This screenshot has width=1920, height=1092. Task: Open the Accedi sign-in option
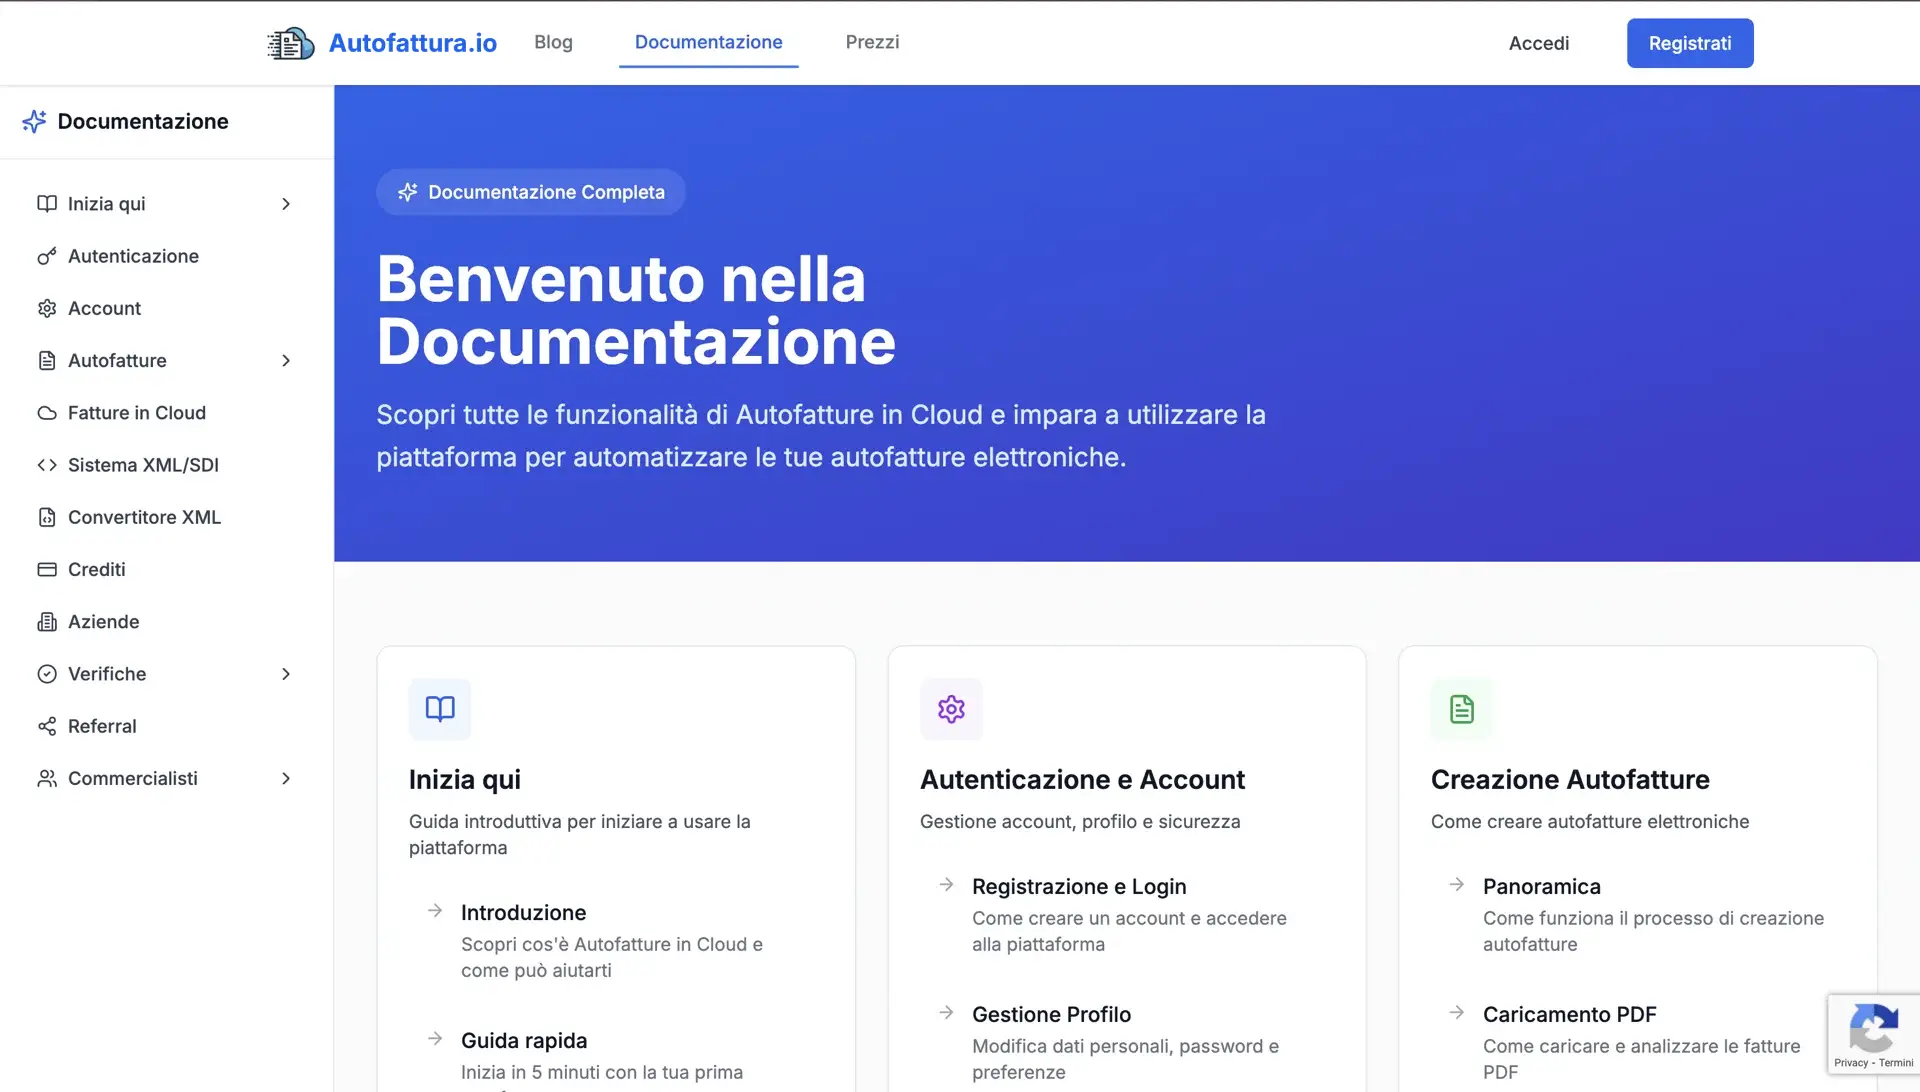[1539, 43]
